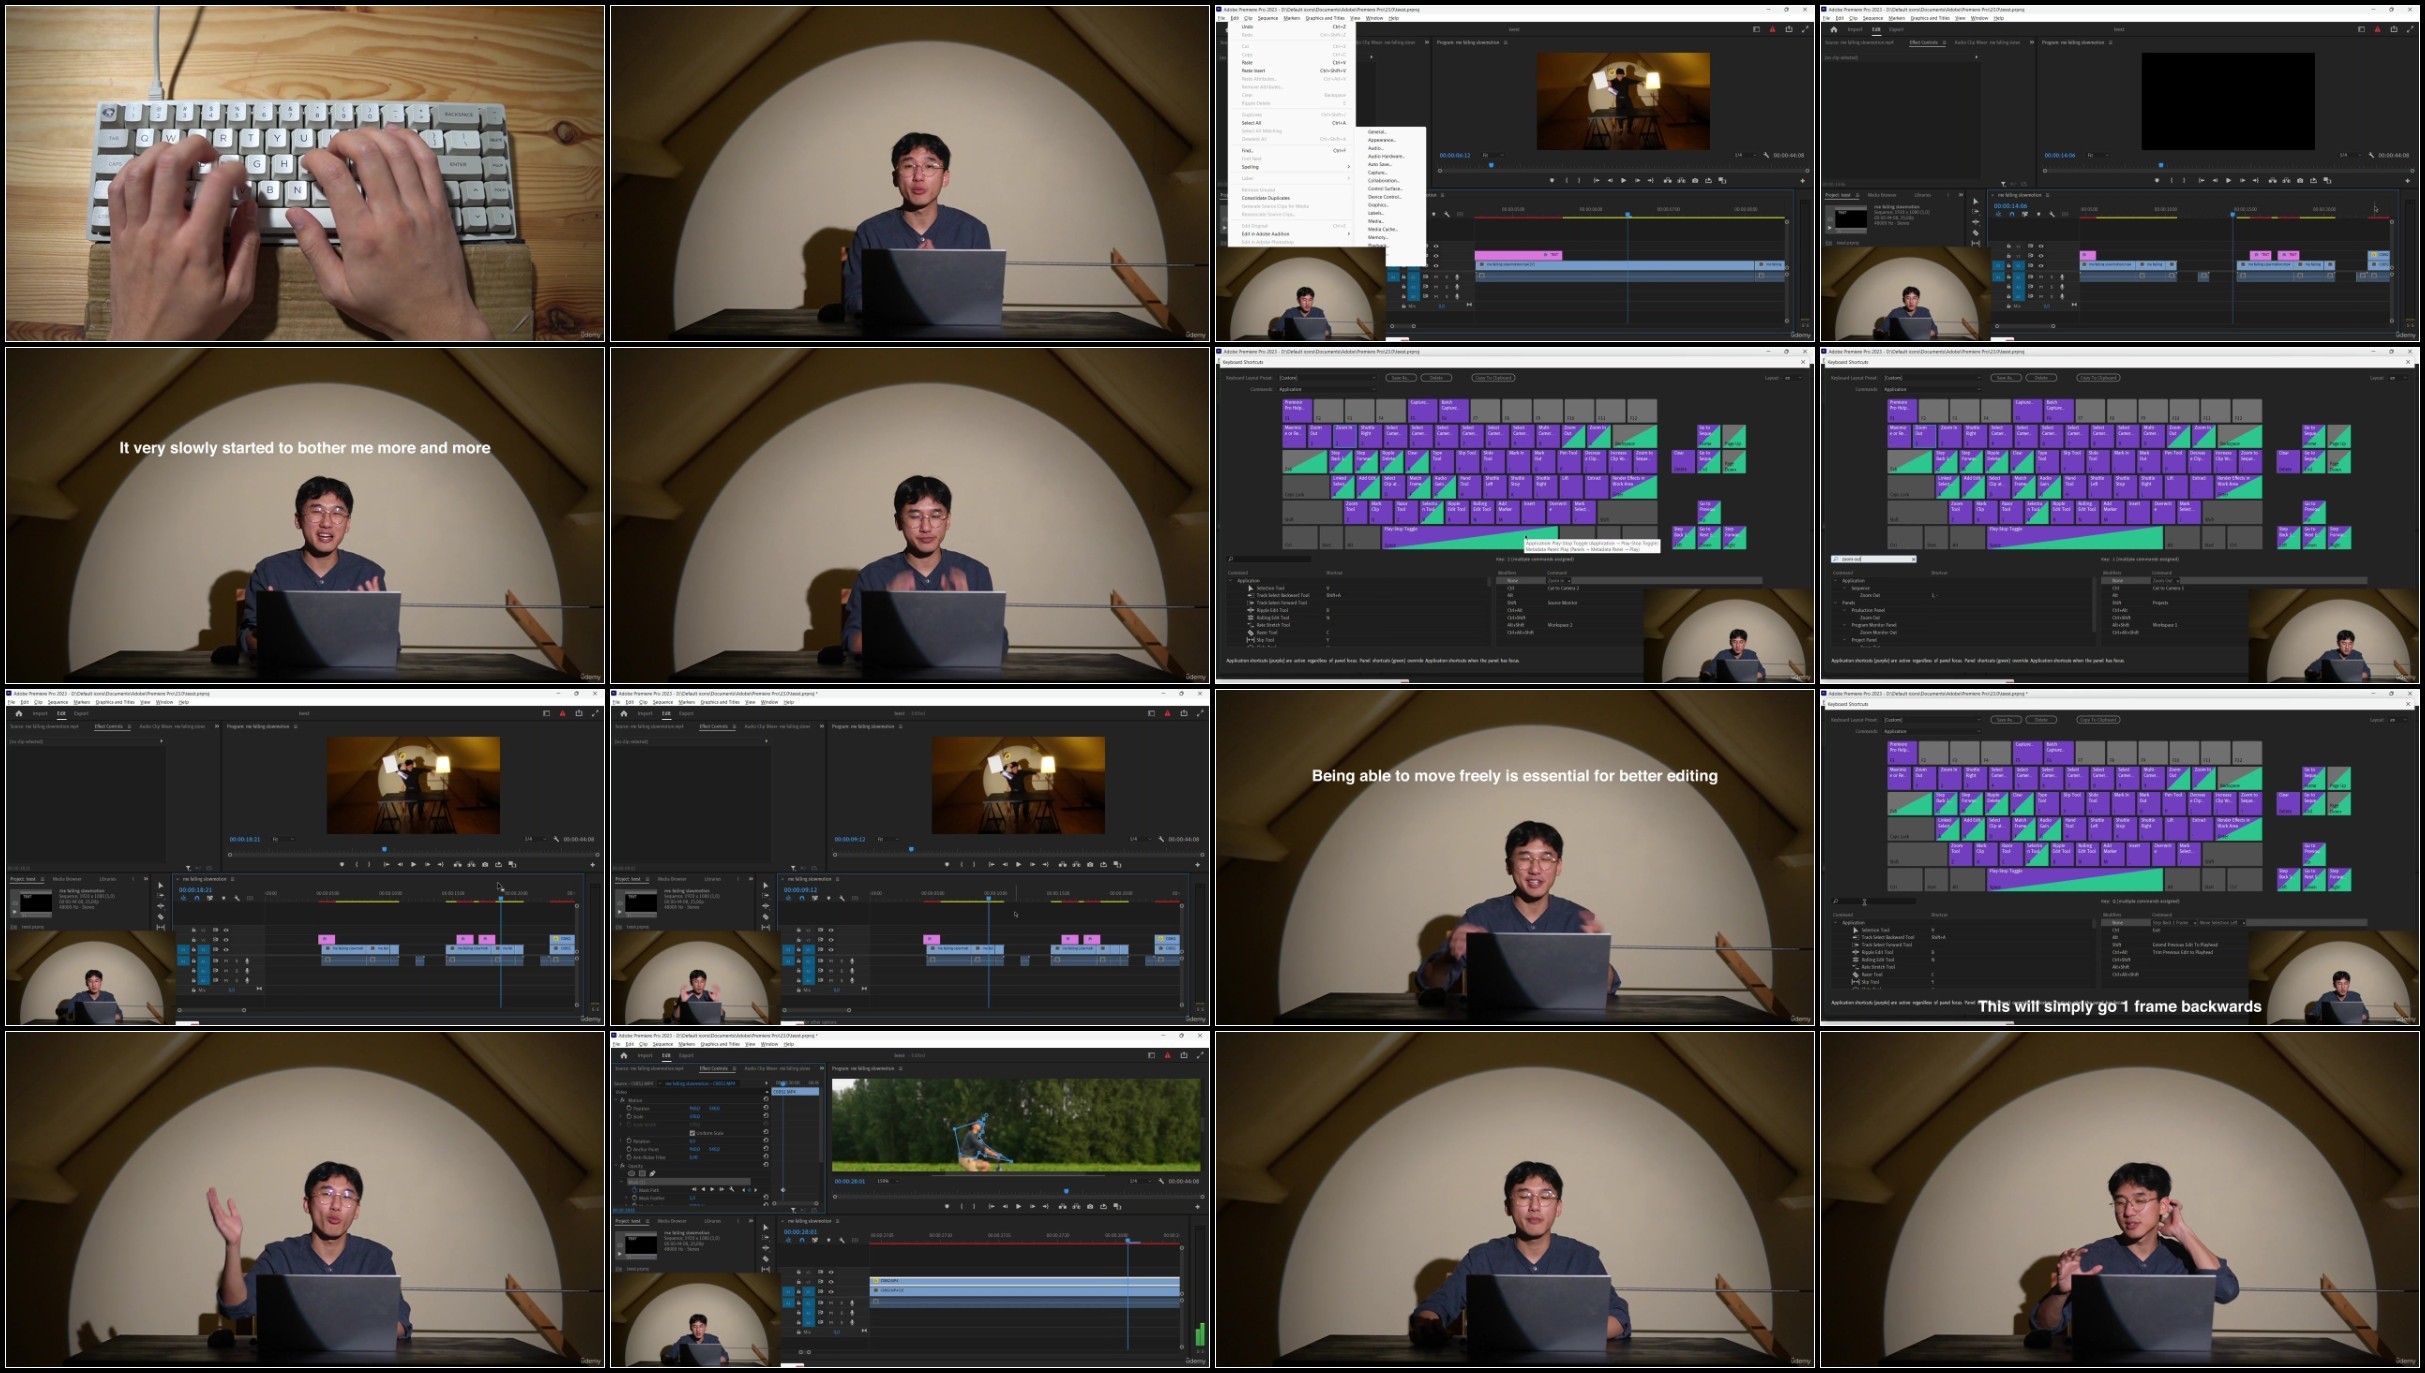Open Keyboard Layout Preset dropdown in zoom-out search frame
The image size is (2425, 1373).
click(x=1933, y=378)
